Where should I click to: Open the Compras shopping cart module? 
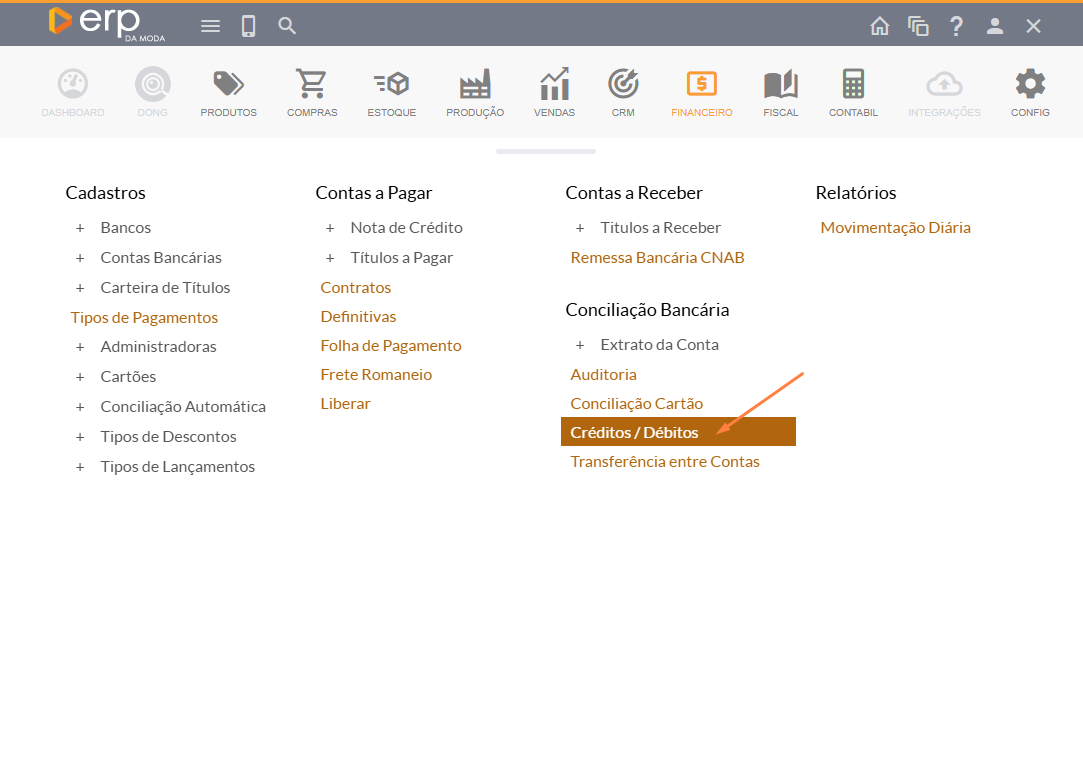(x=312, y=92)
